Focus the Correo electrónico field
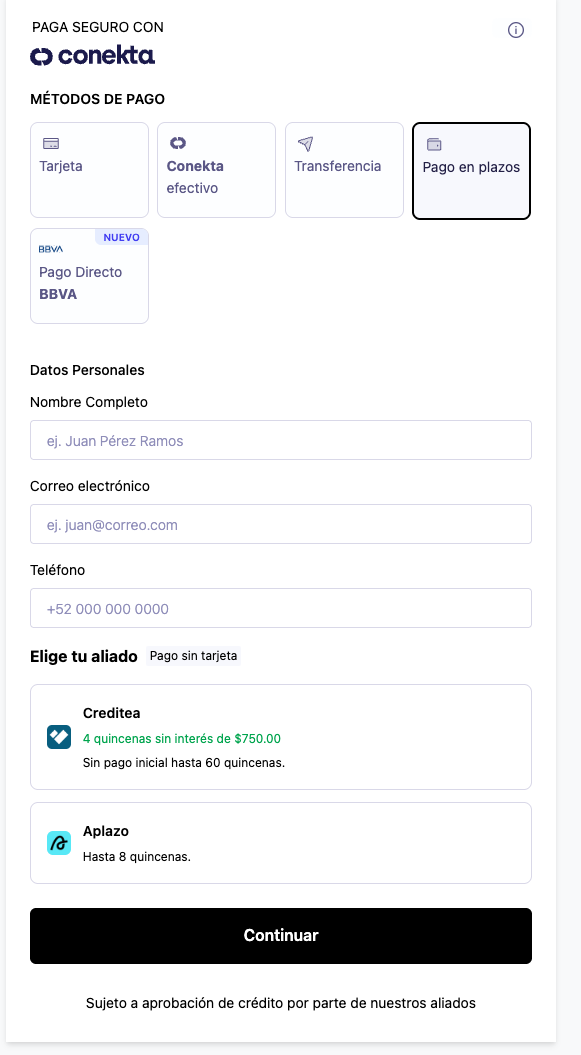This screenshot has width=581, height=1055. click(x=281, y=524)
